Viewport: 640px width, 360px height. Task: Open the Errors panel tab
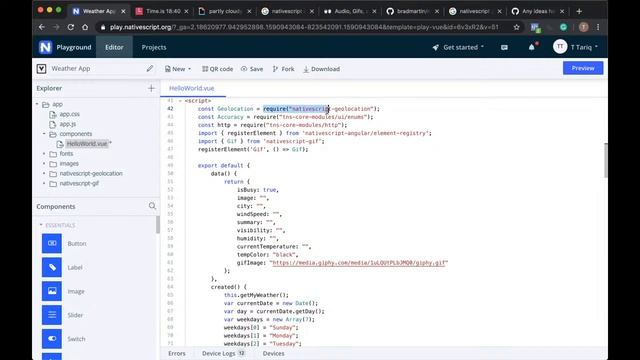pos(177,353)
